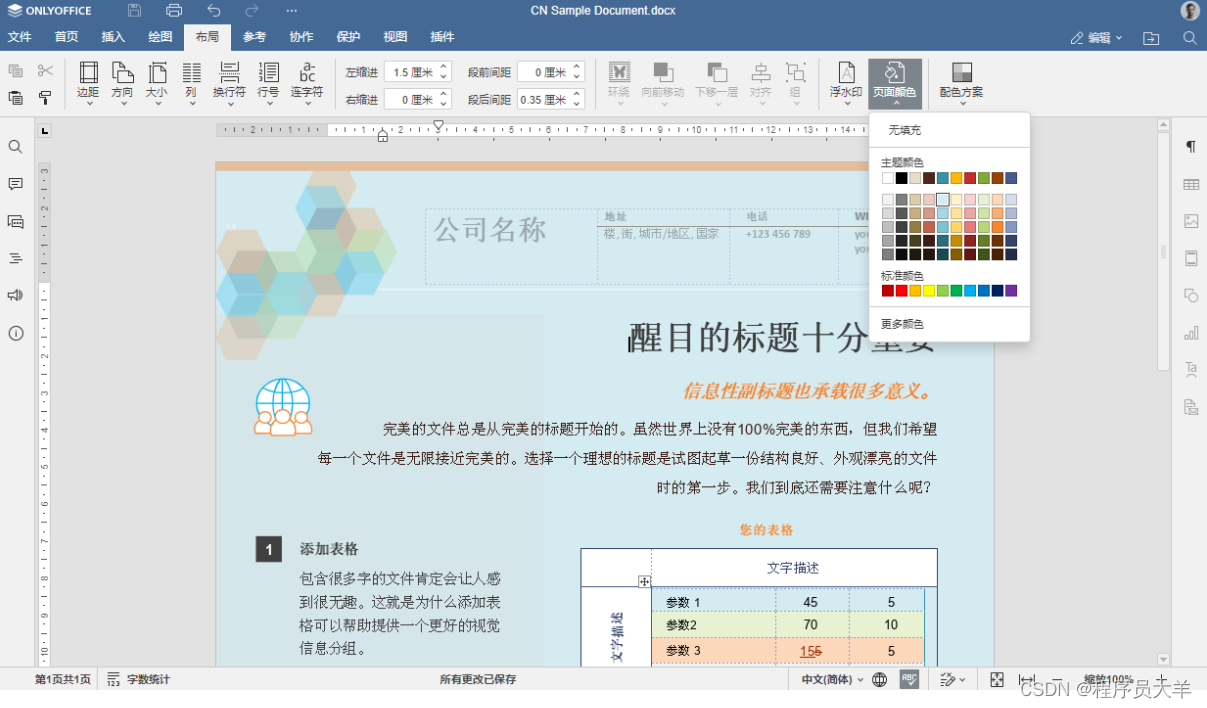Switch to the 插件 Plugins tab
The height and width of the screenshot is (708, 1207).
coord(442,38)
